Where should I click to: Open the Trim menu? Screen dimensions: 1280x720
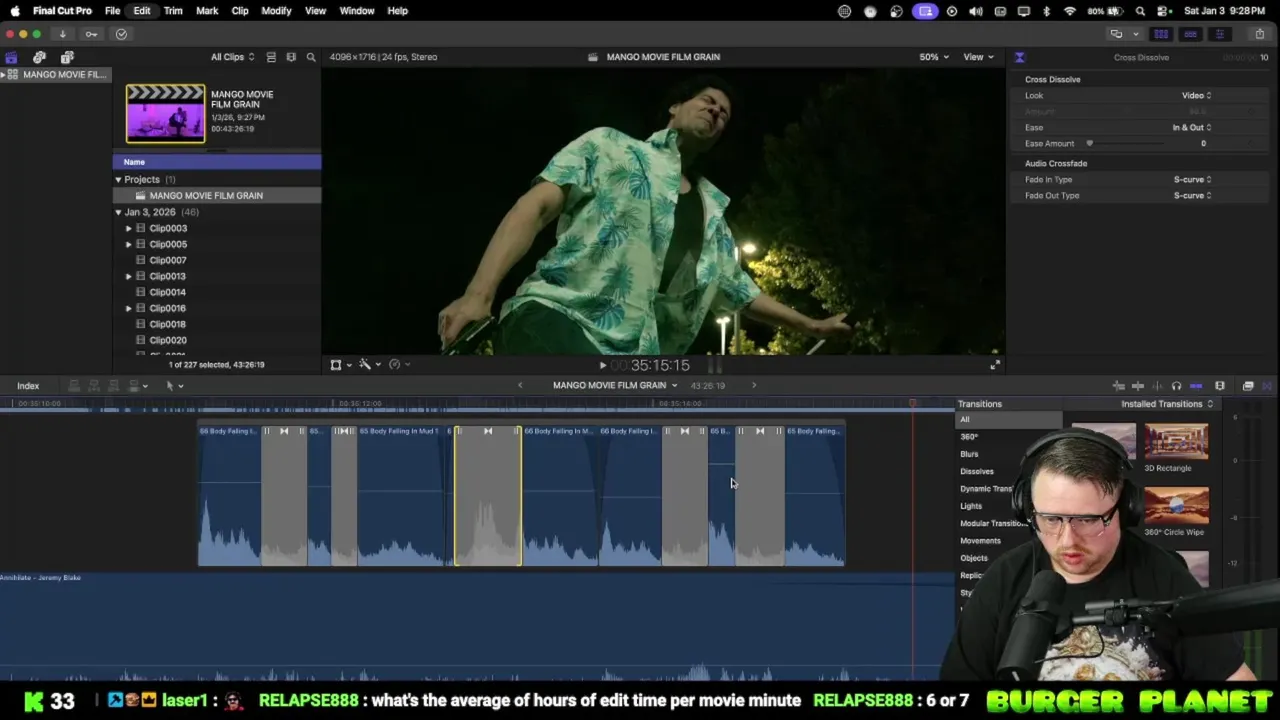pyautogui.click(x=173, y=11)
